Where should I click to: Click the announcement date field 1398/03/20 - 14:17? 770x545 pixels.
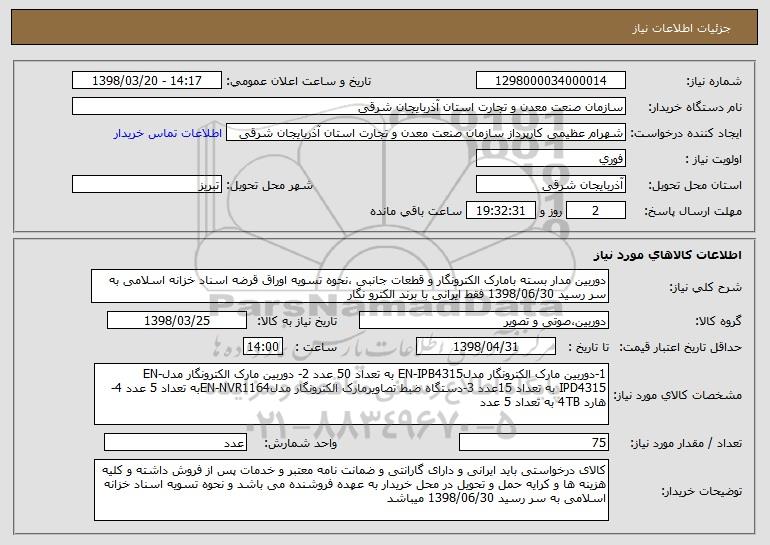click(147, 80)
